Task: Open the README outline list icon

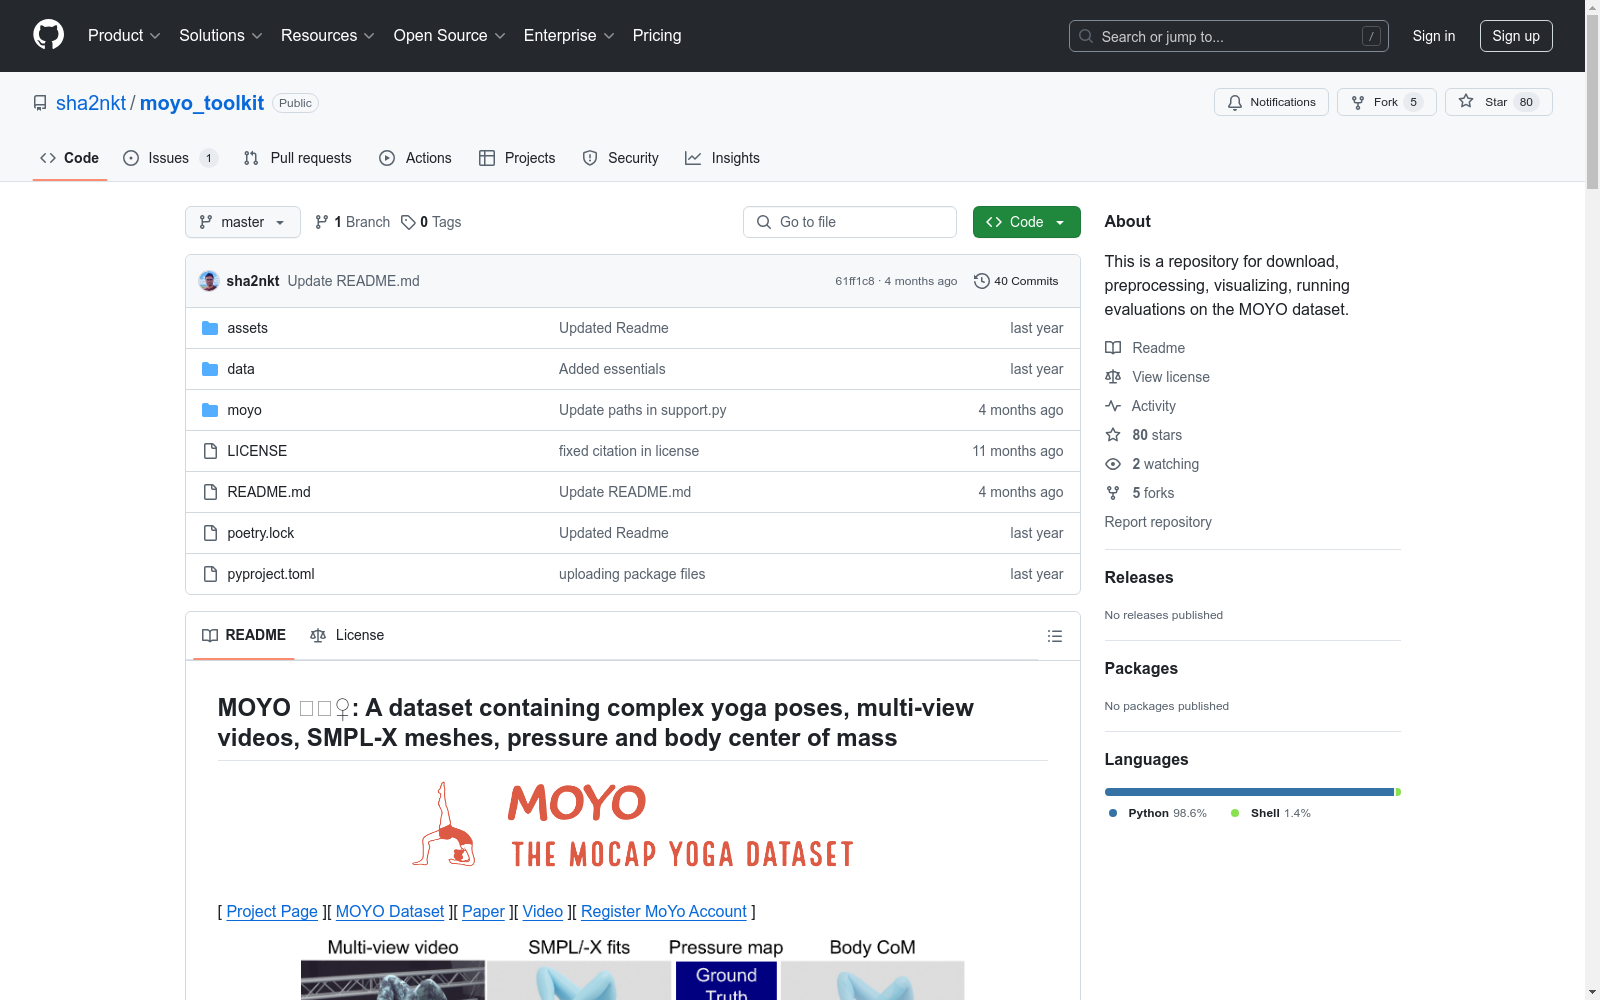Action: (1054, 636)
